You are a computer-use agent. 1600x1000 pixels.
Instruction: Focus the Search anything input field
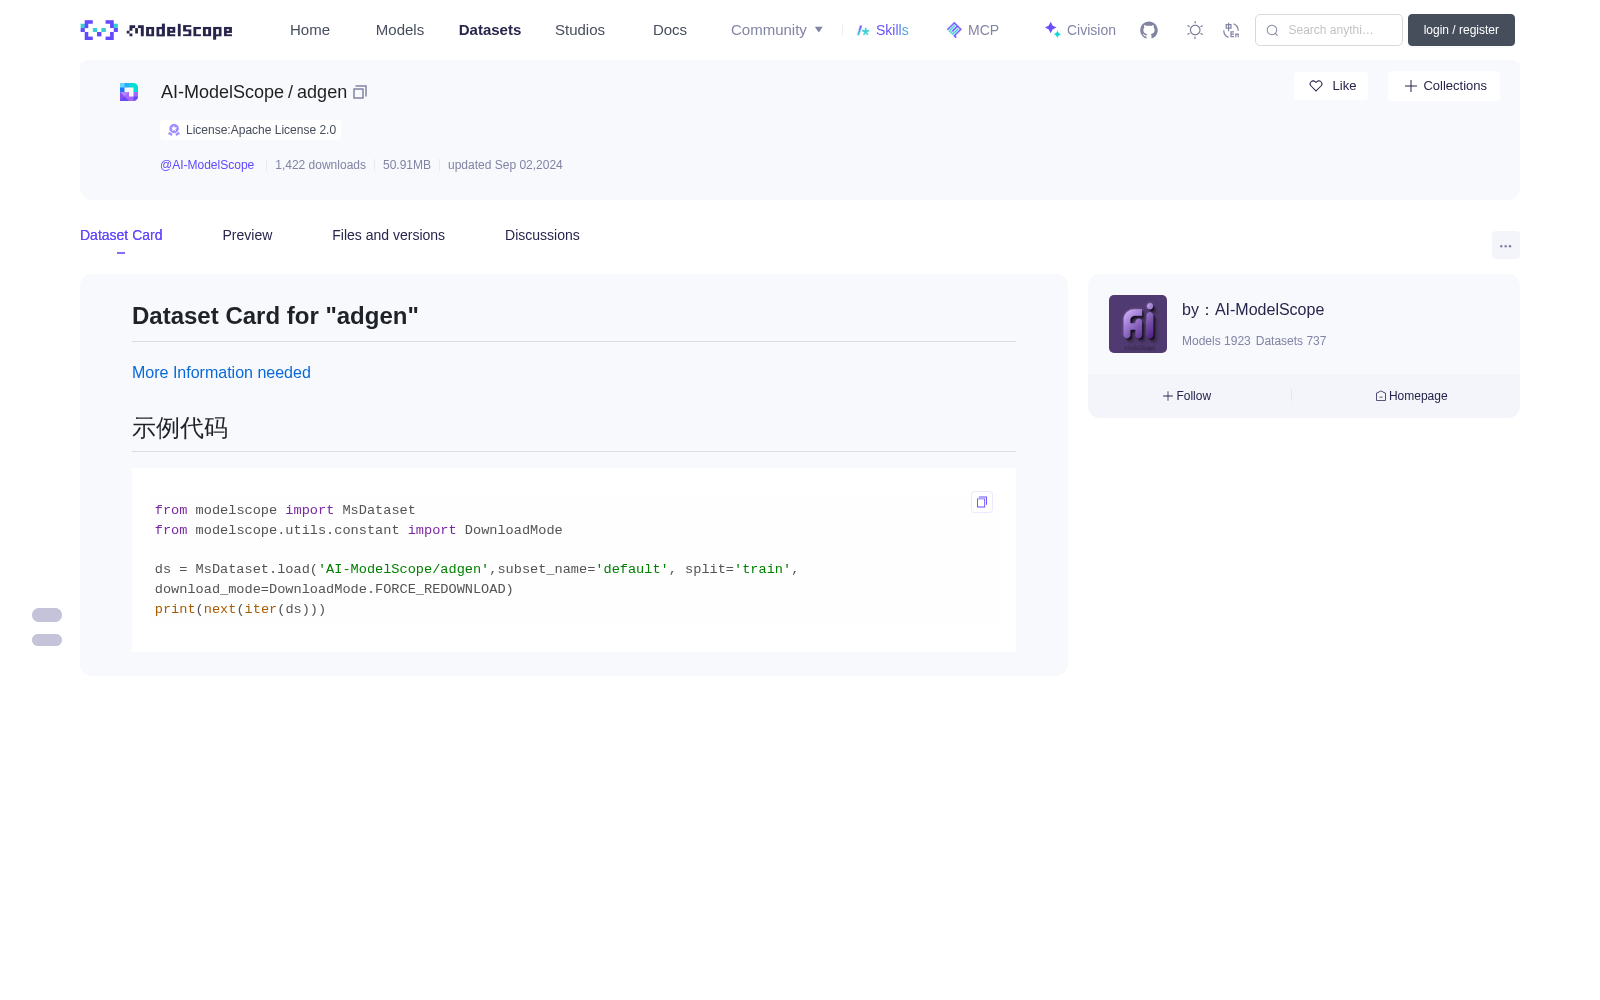(1329, 30)
